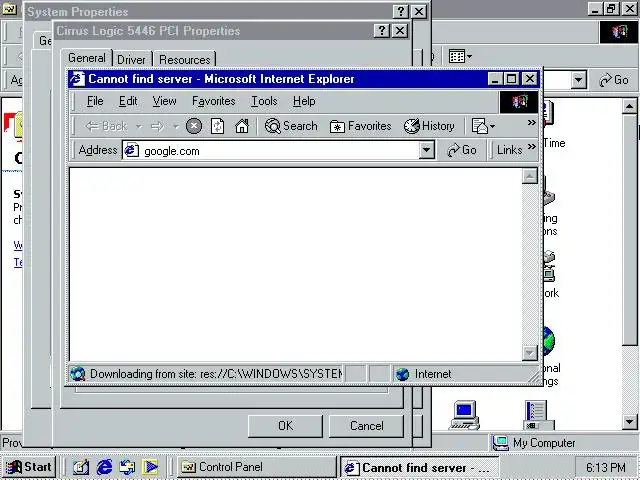Click fourth Quick Launch channels icon

[150, 467]
